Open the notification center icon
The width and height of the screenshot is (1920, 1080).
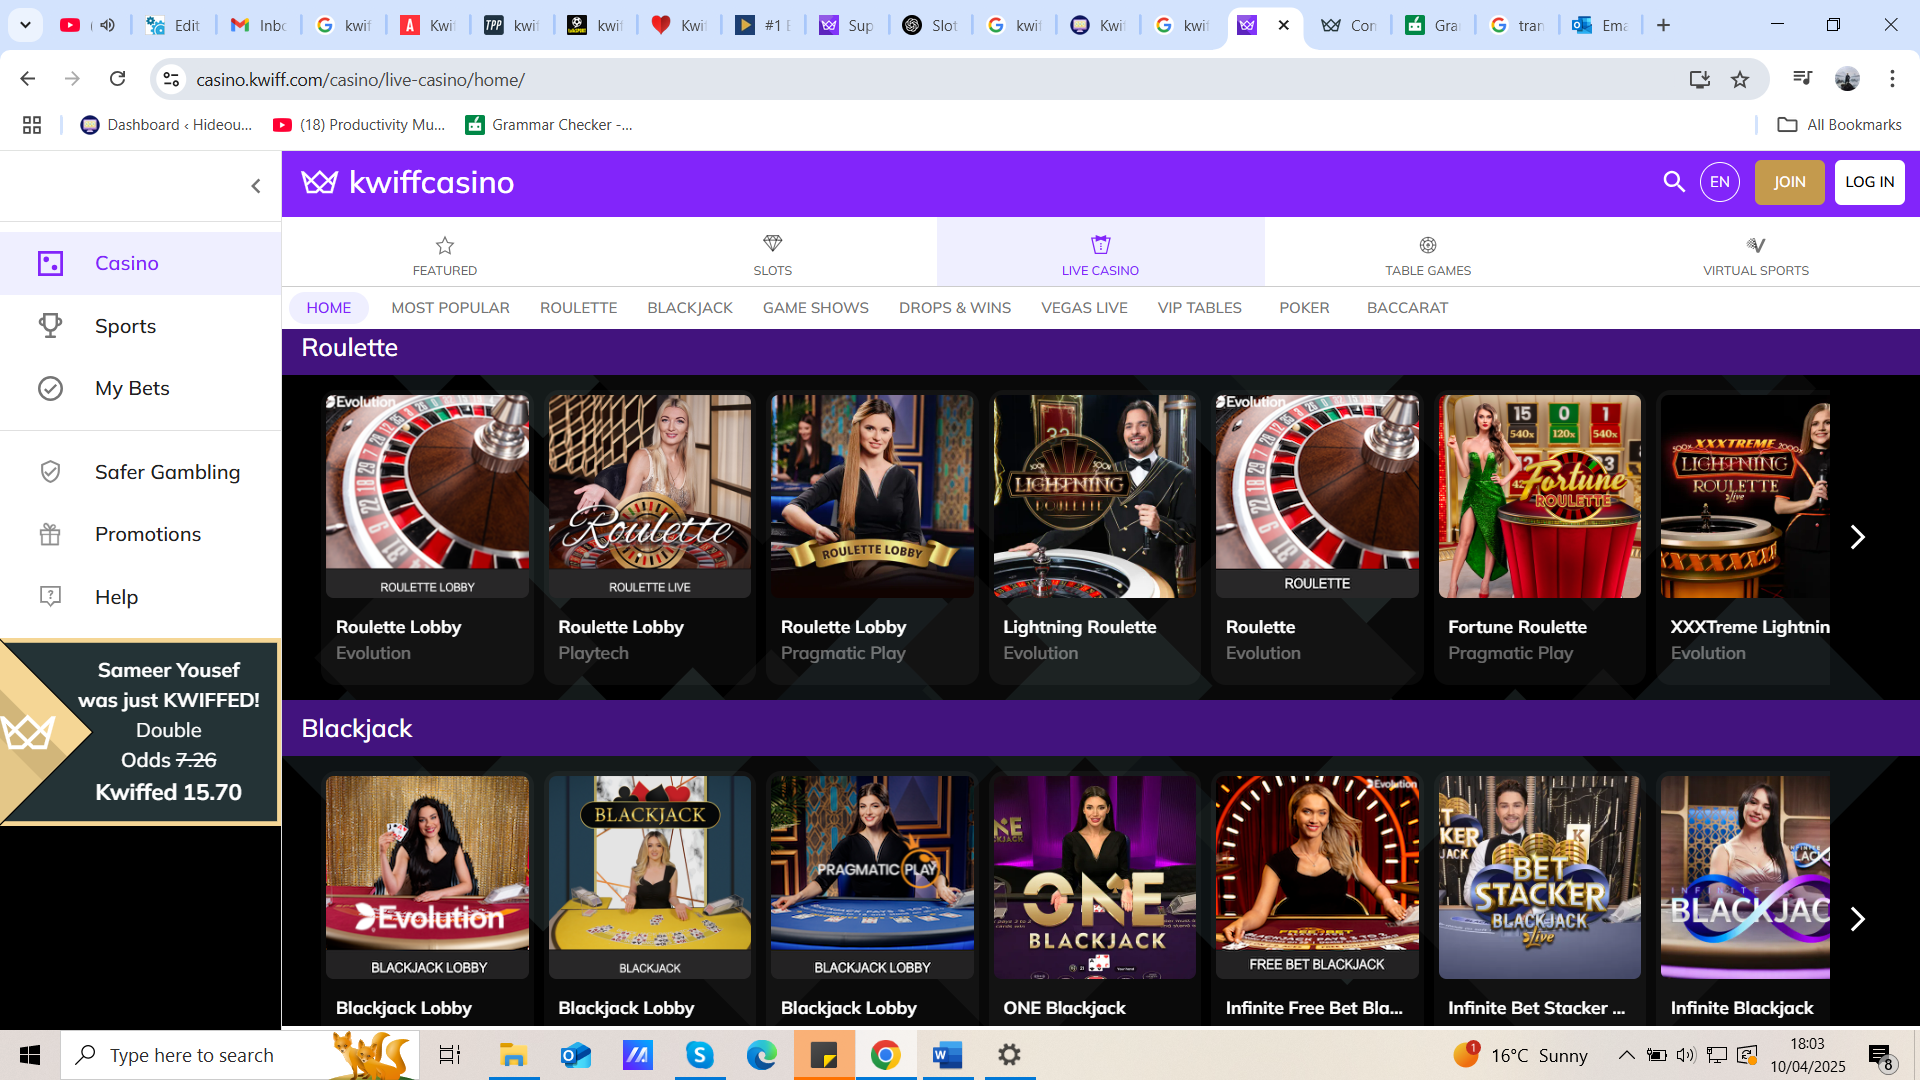pos(1880,1055)
